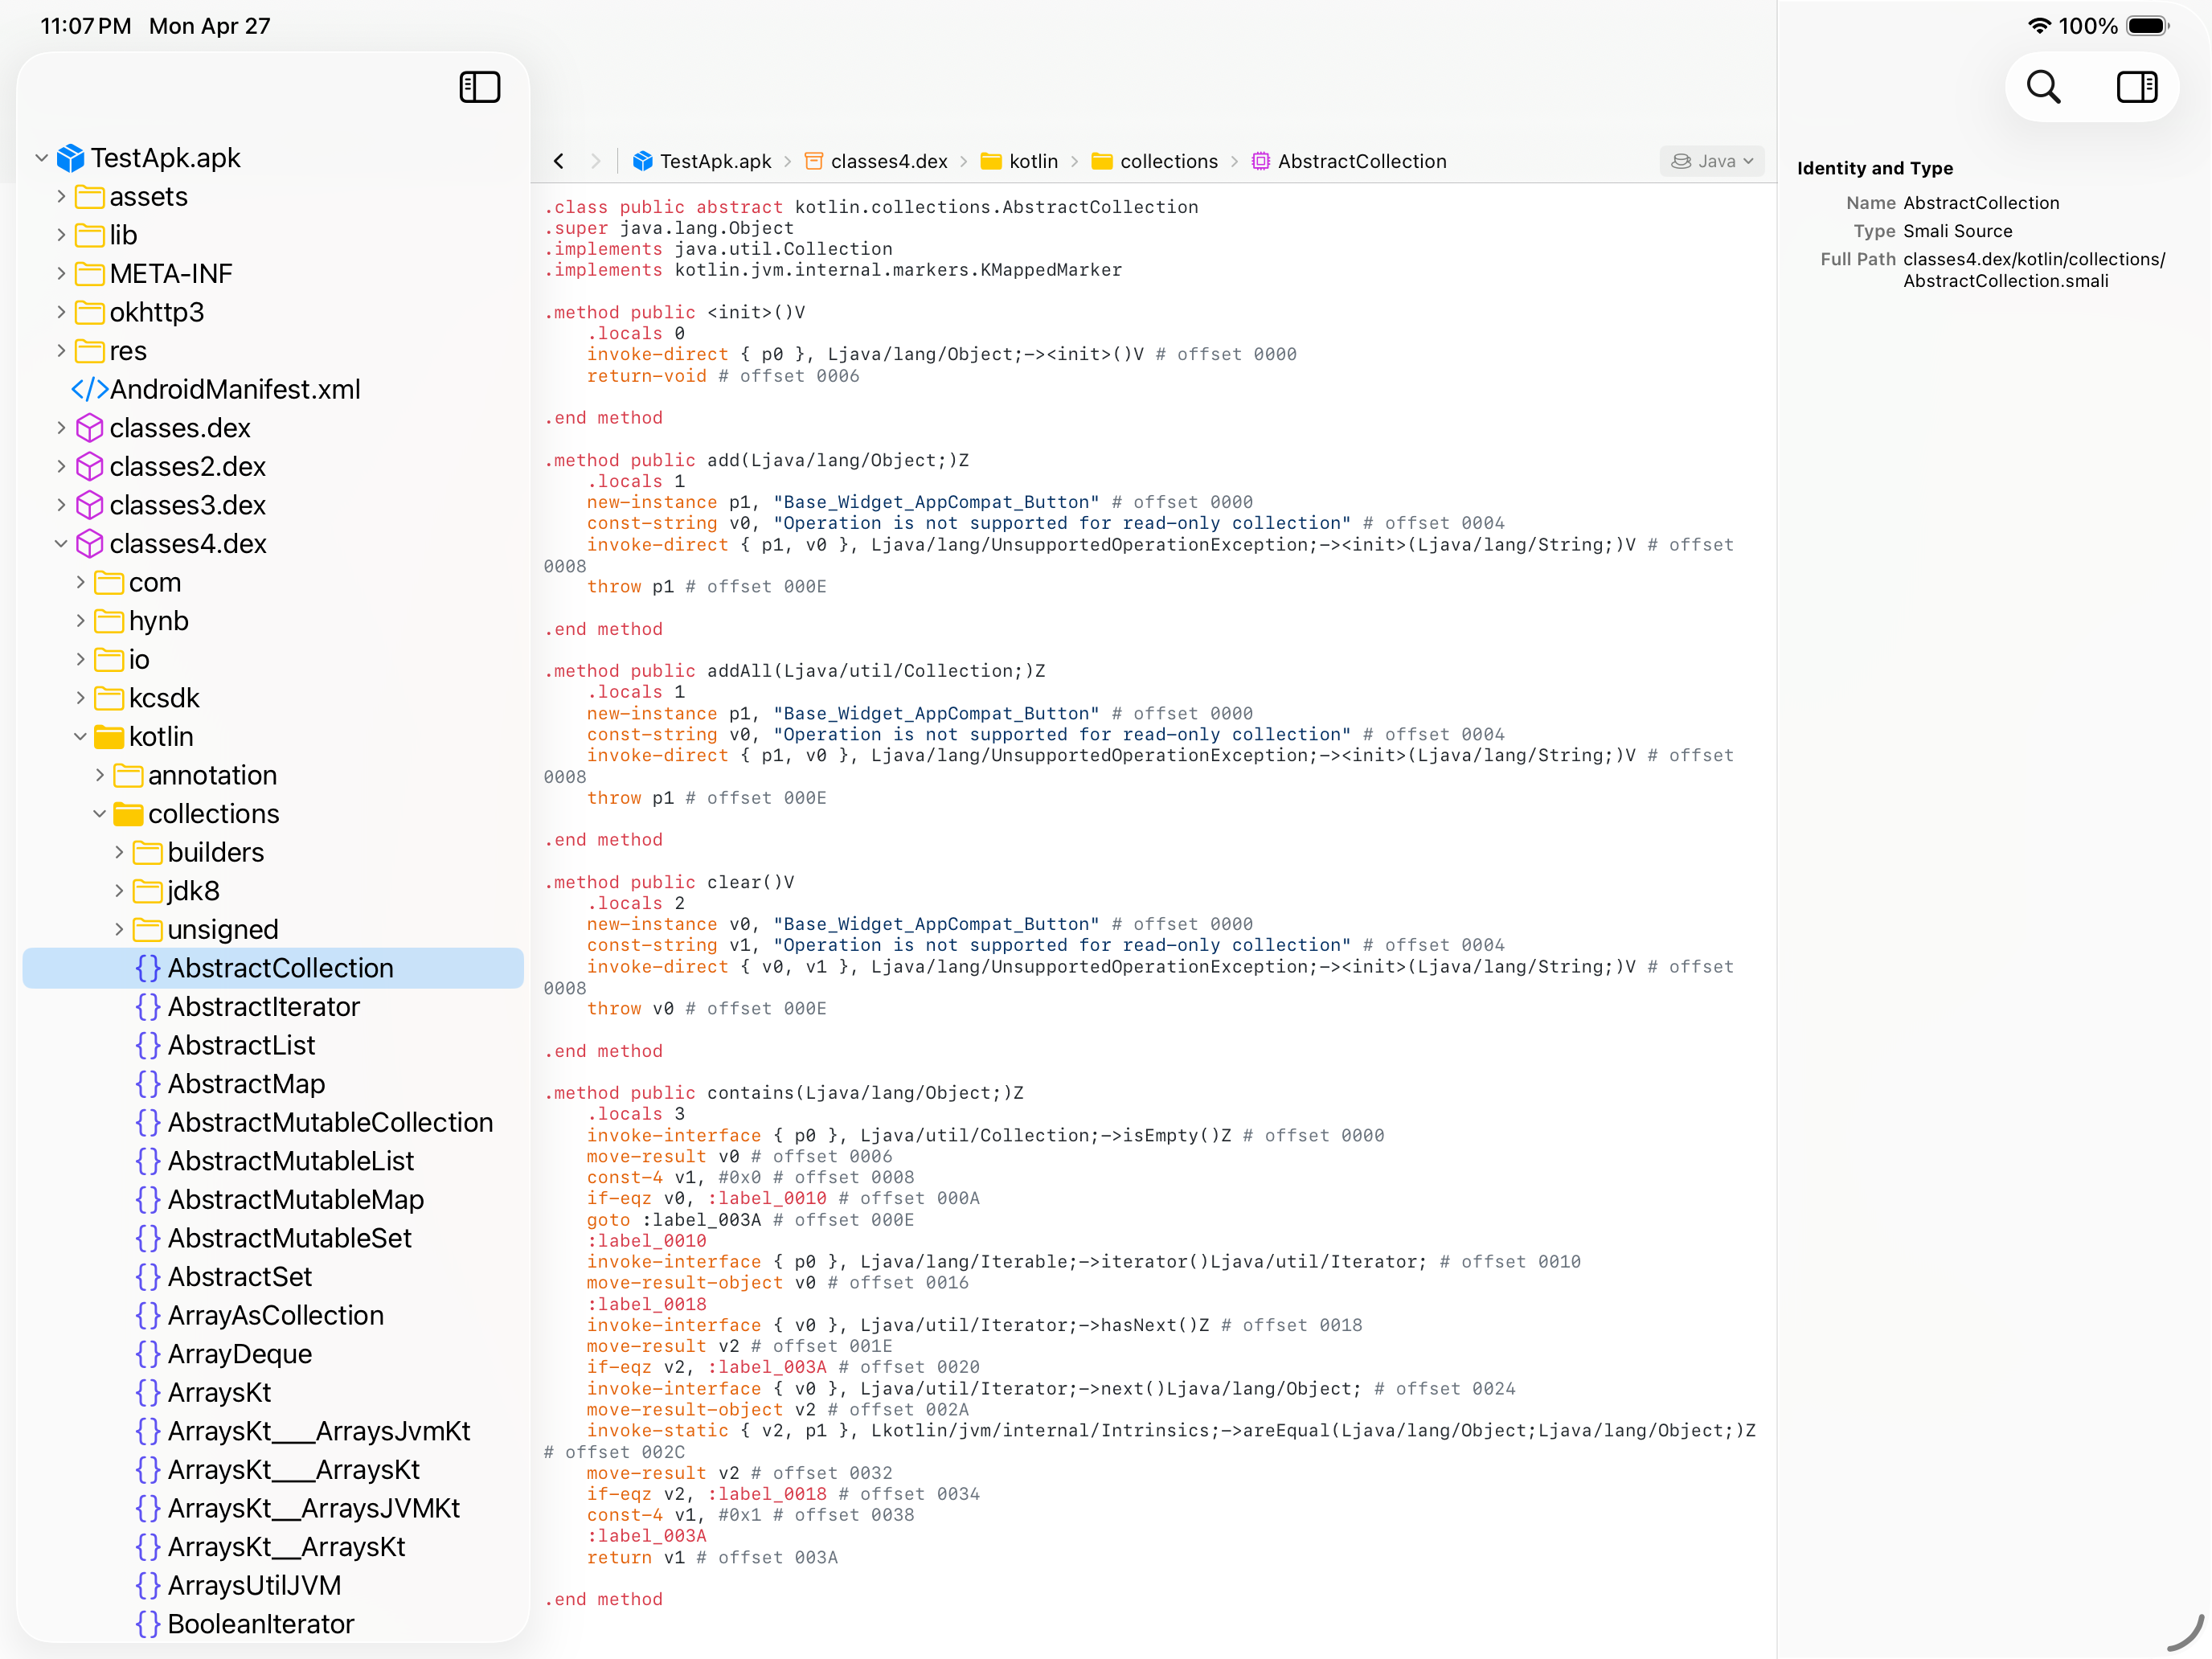Click the Full Path value text

[2033, 270]
